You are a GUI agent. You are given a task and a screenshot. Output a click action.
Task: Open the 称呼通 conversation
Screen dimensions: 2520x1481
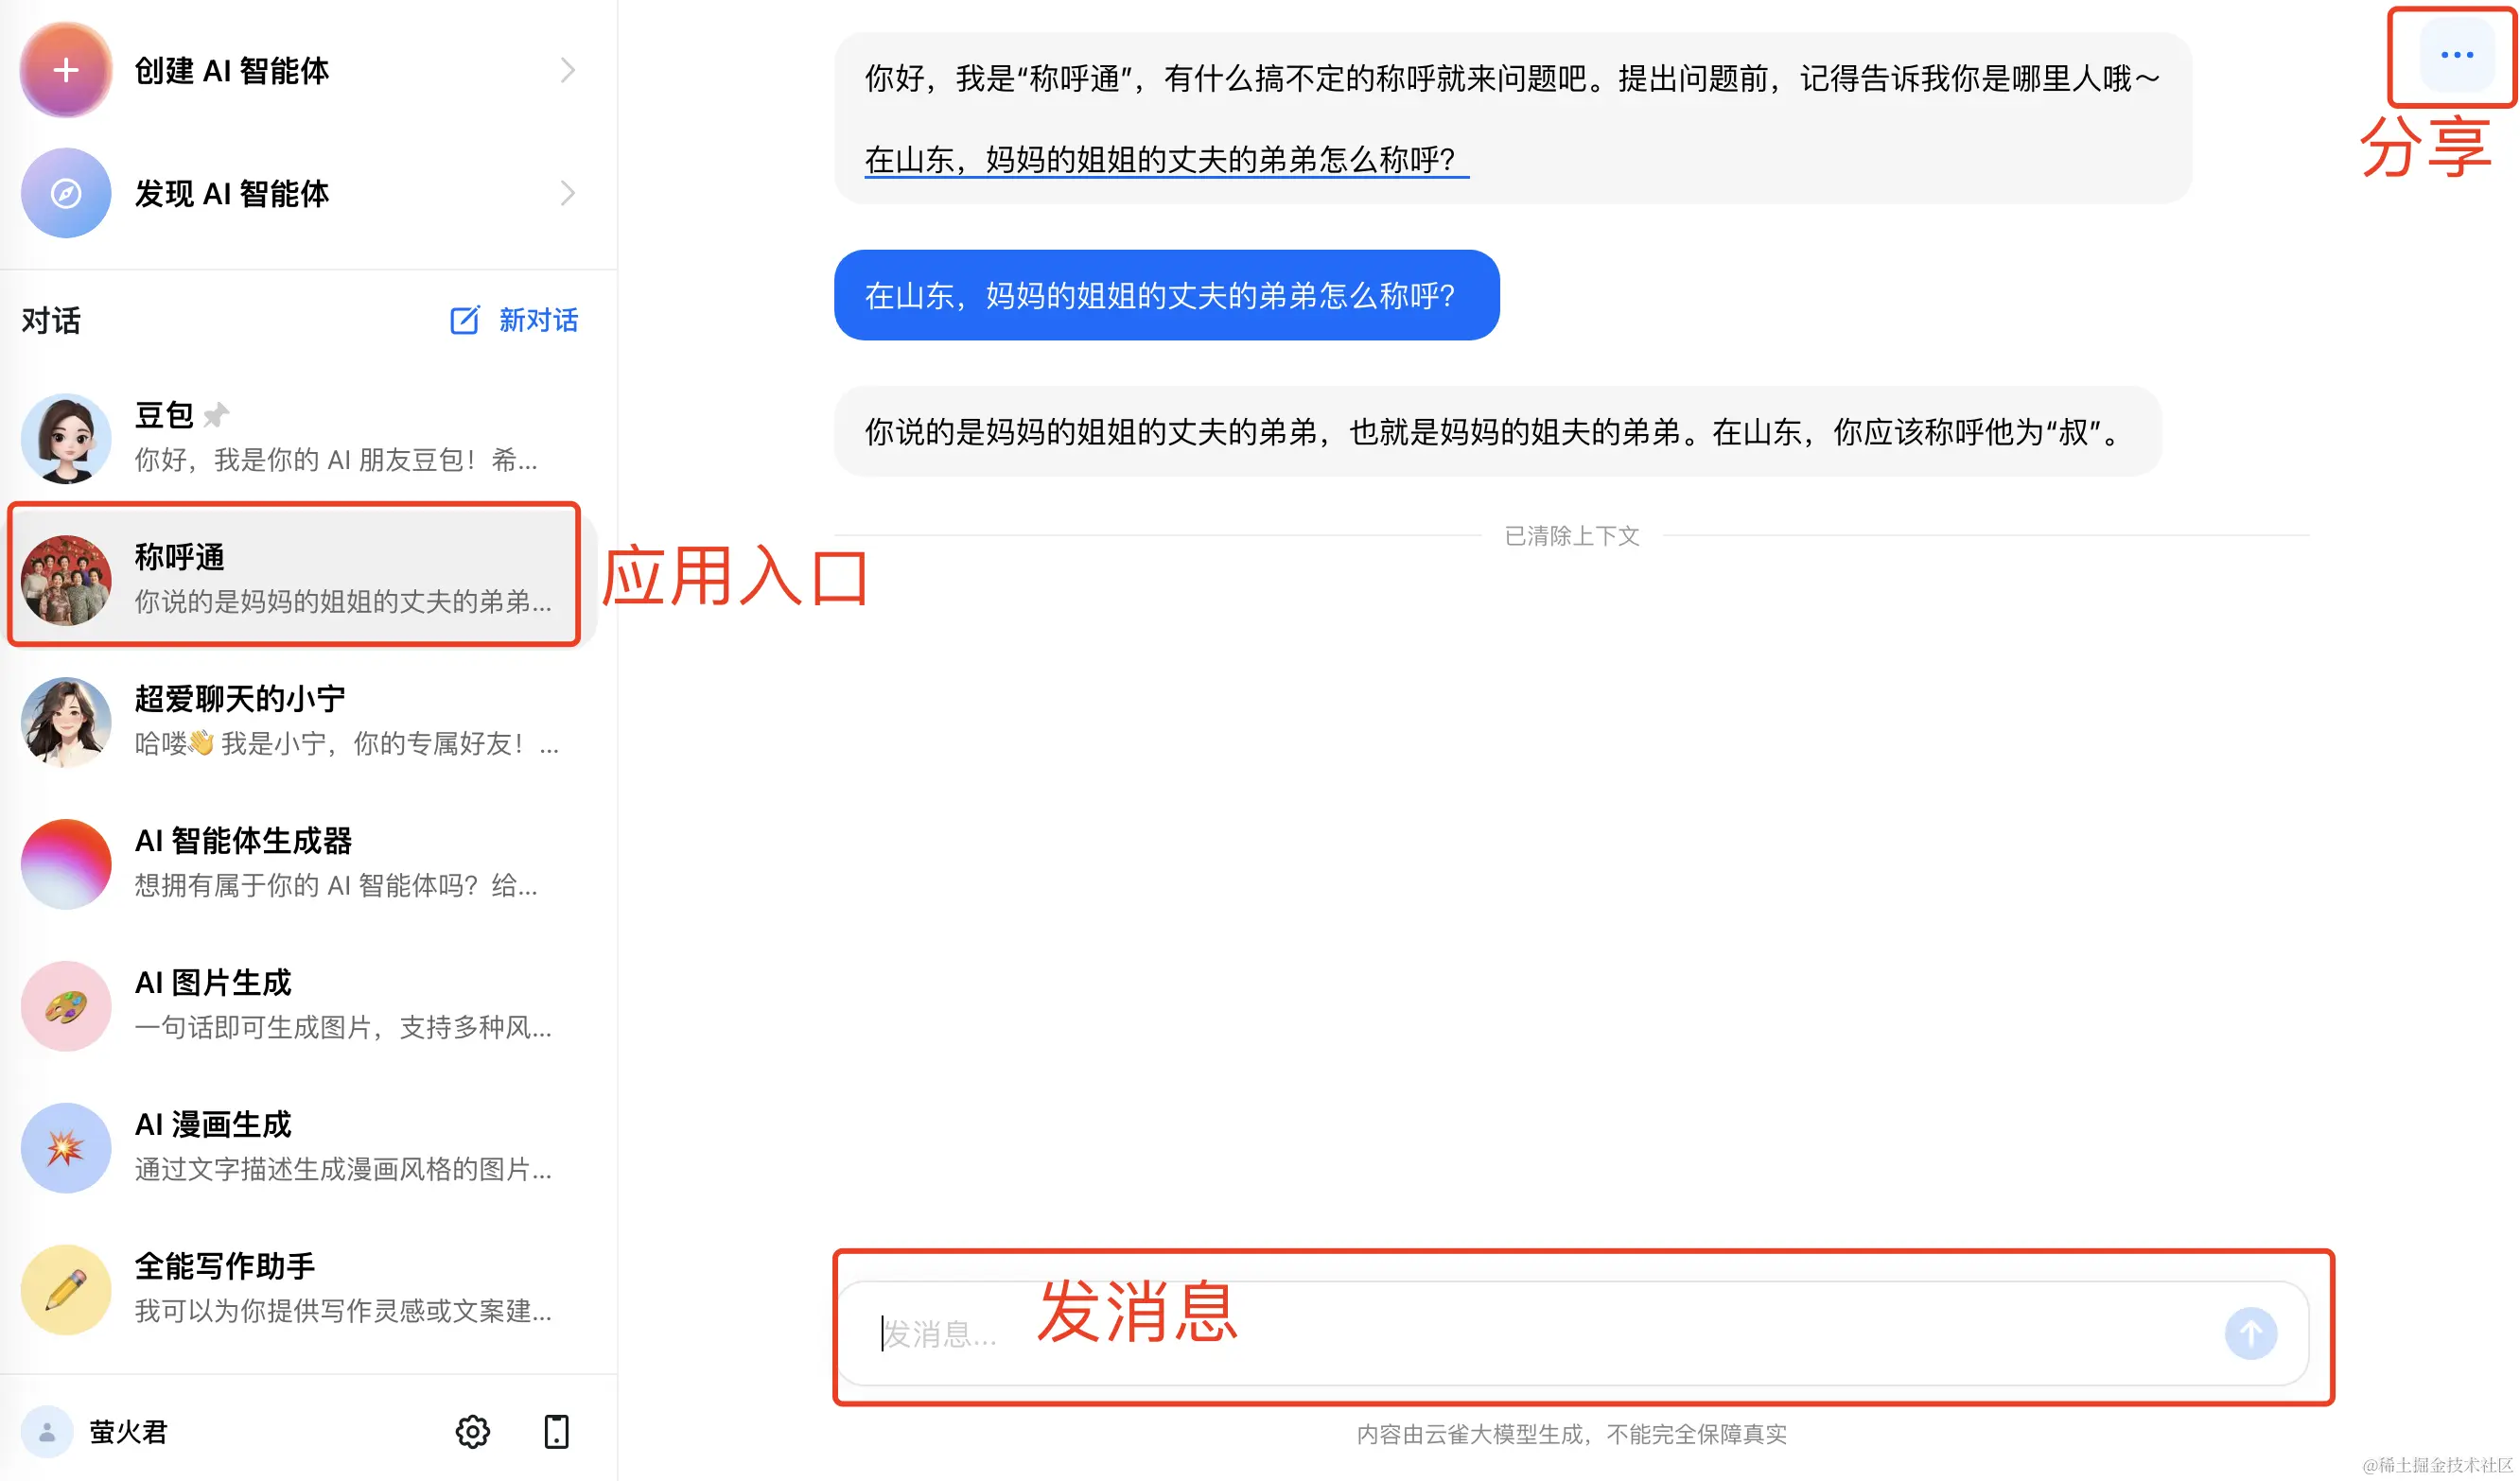298,579
